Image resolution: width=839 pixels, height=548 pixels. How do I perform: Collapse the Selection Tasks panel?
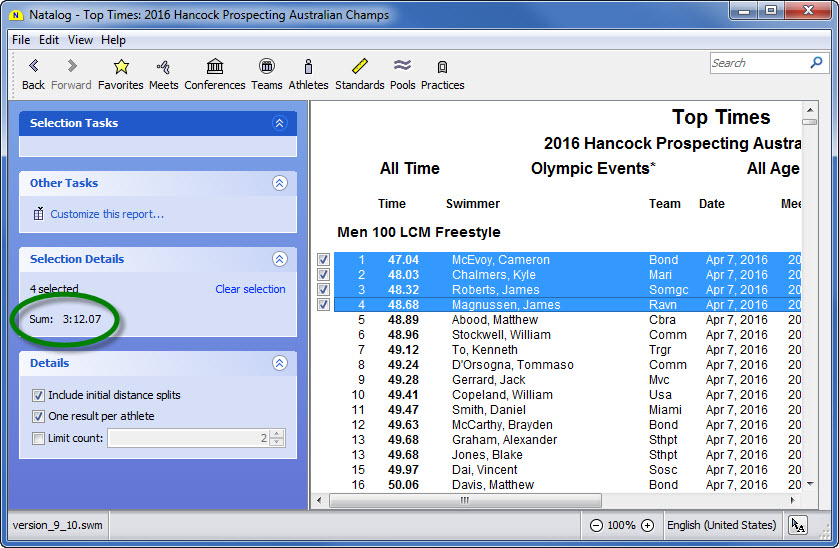[x=279, y=123]
